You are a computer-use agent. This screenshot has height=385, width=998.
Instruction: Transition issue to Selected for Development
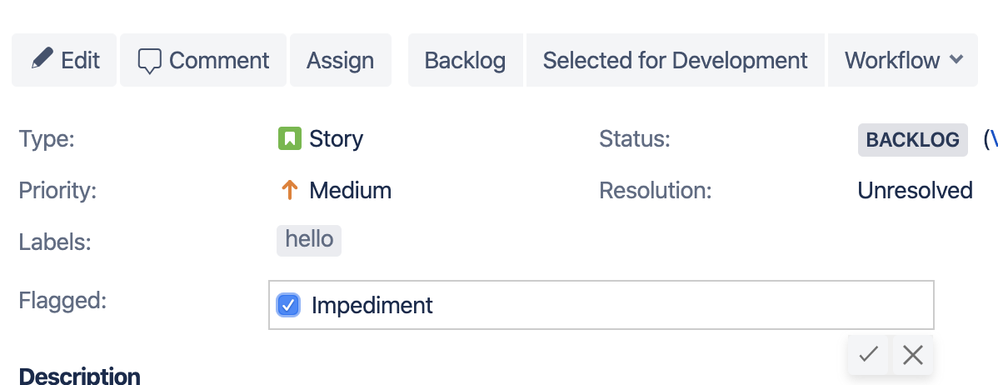[x=675, y=60]
